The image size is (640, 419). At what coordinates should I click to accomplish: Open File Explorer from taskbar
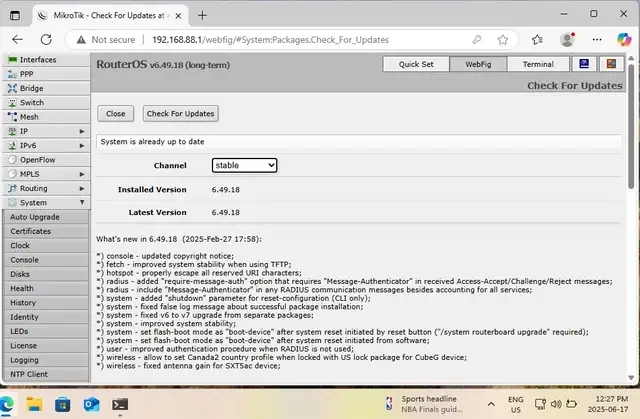pyautogui.click(x=35, y=404)
